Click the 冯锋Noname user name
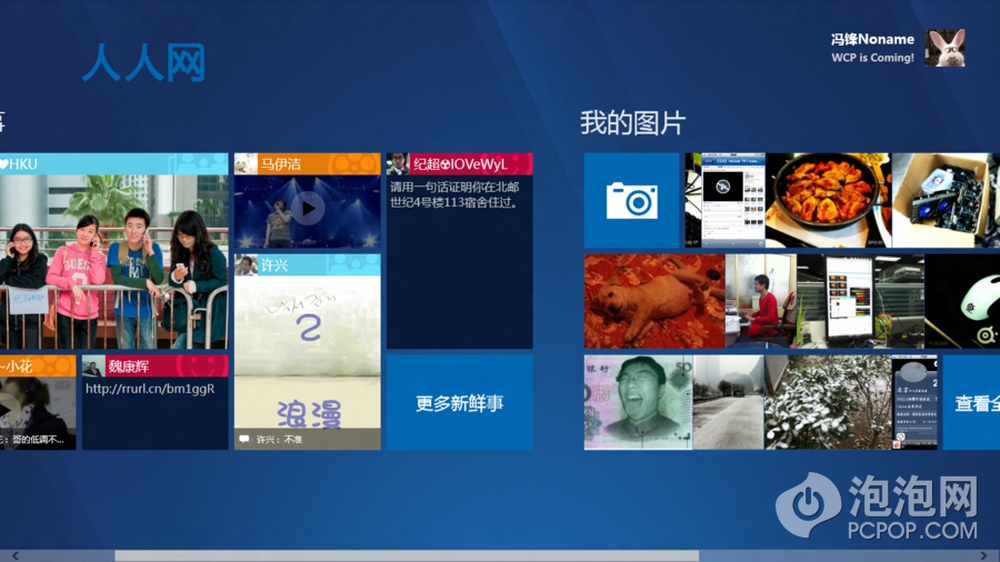This screenshot has height=562, width=1000. [x=872, y=40]
